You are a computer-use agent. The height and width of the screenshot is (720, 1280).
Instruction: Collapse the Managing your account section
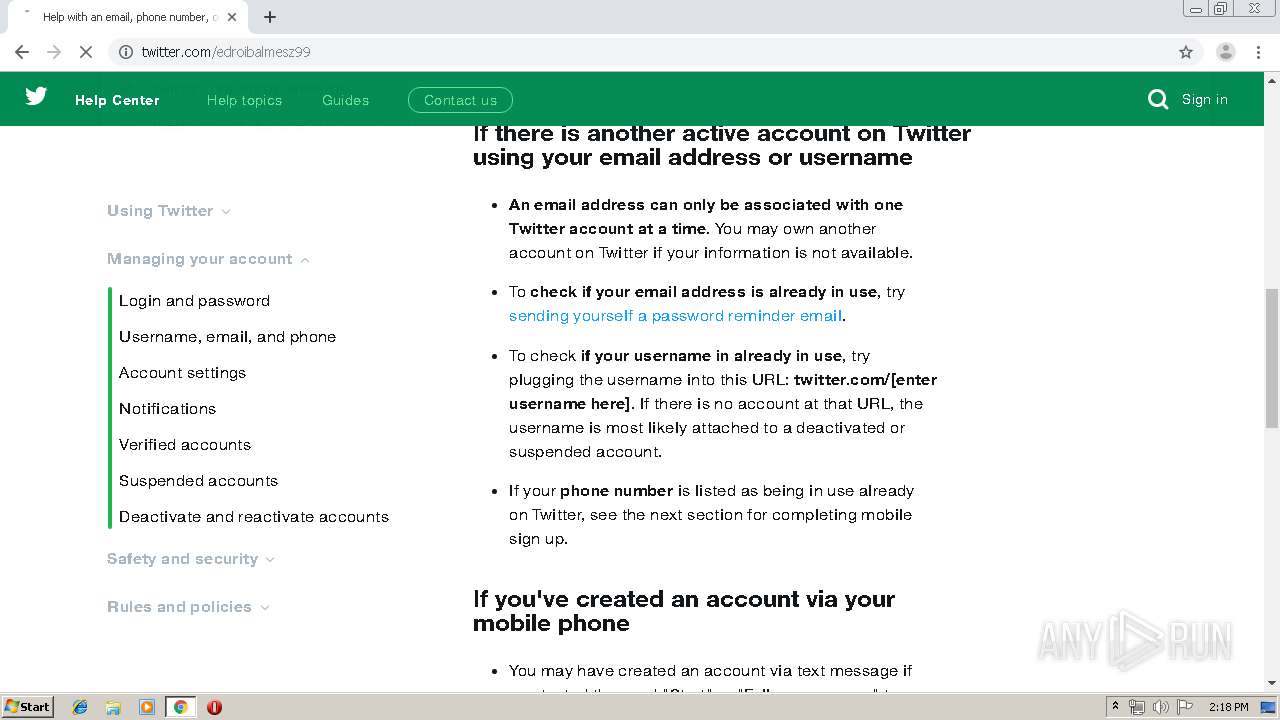209,259
